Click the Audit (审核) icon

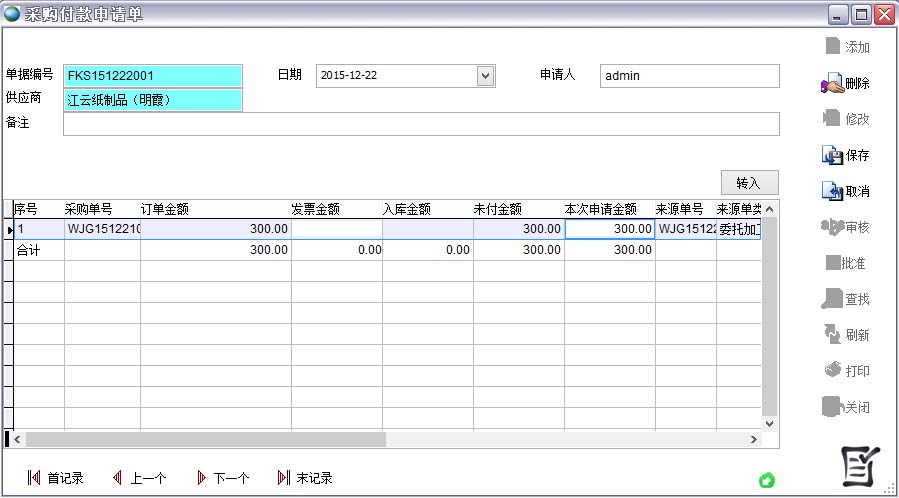pos(831,227)
